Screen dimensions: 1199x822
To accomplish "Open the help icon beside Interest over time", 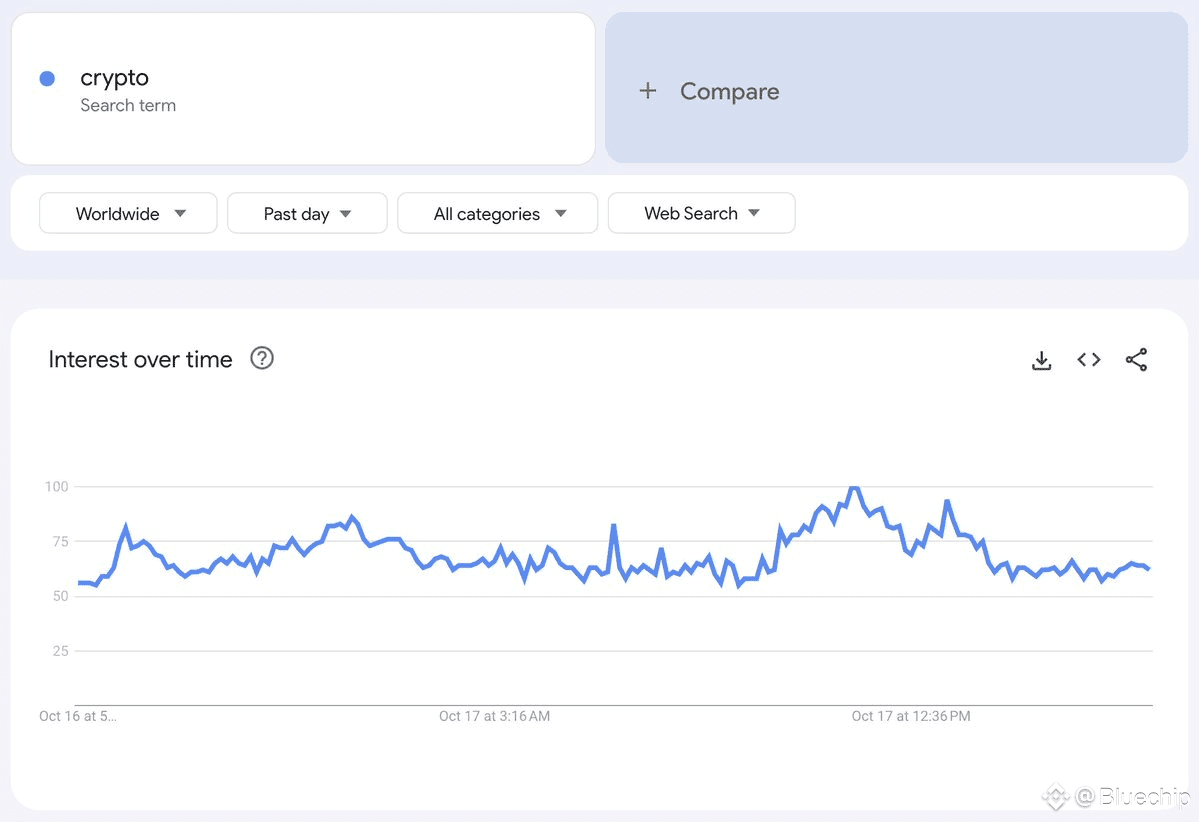I will point(262,358).
